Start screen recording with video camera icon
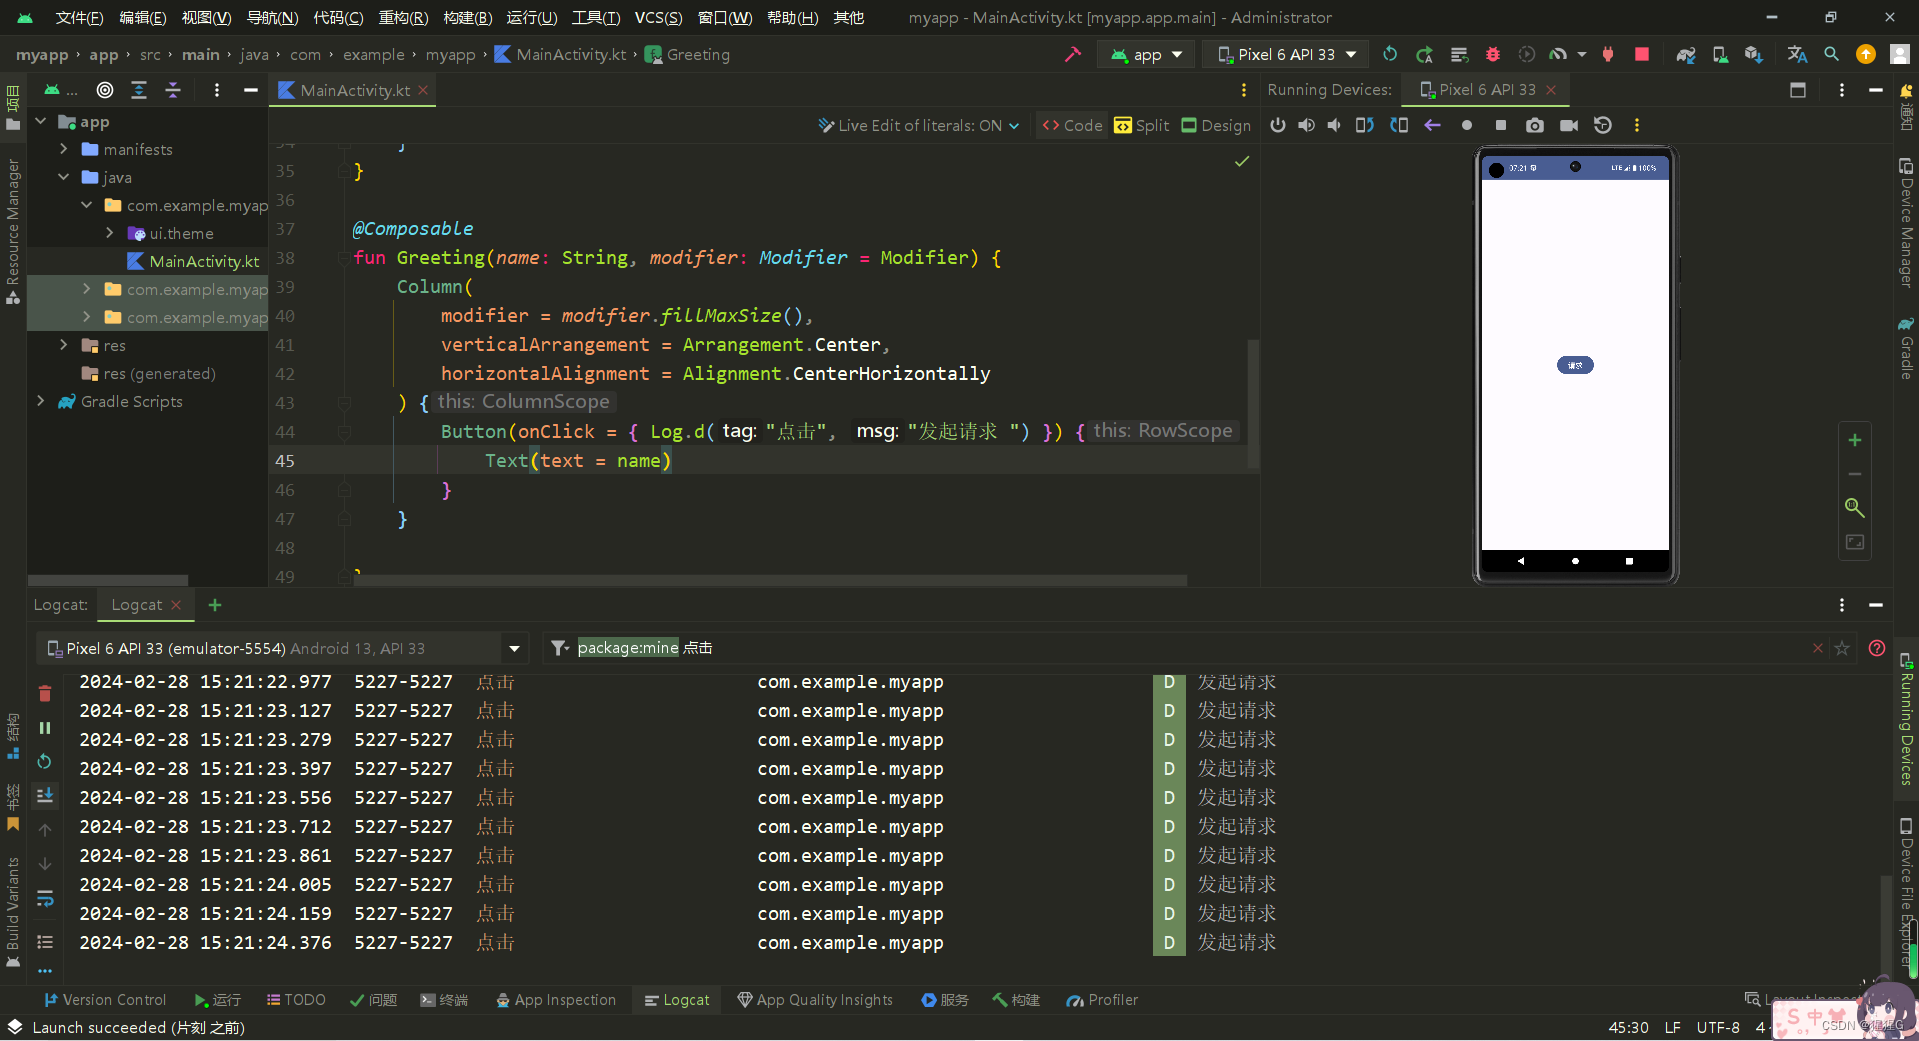1919x1041 pixels. tap(1568, 125)
